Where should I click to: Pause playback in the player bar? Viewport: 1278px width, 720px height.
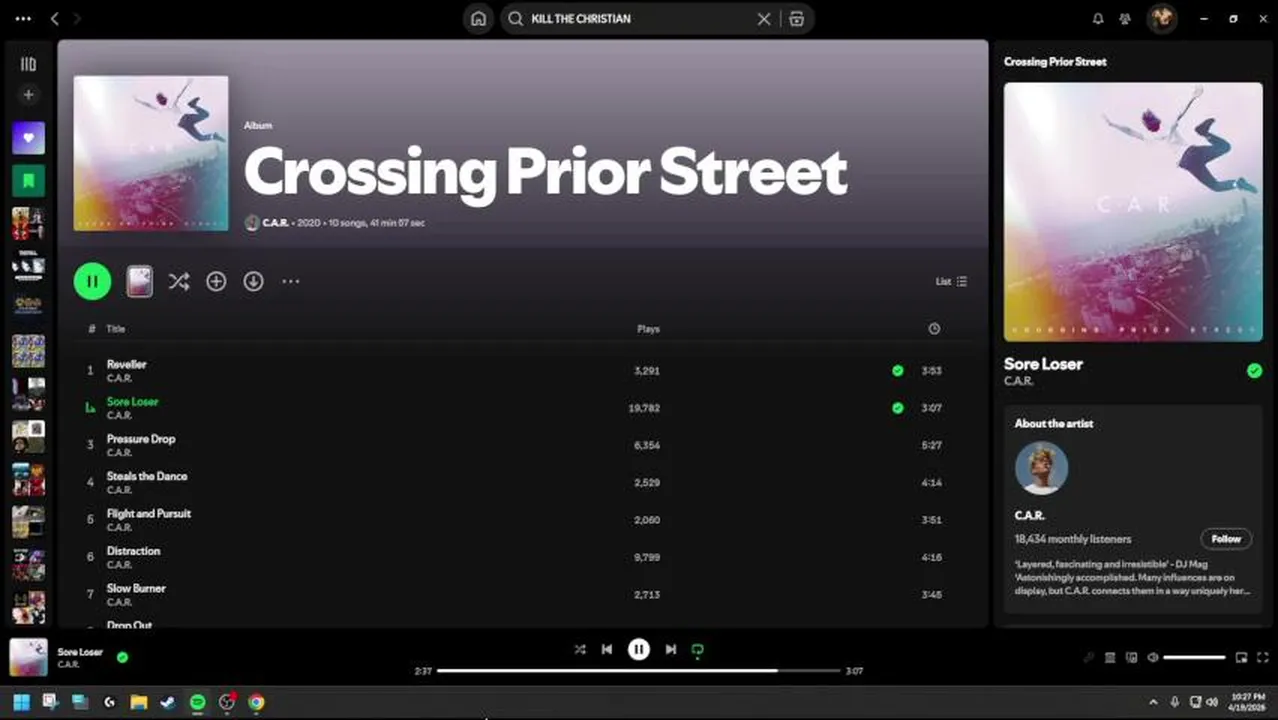tap(639, 649)
